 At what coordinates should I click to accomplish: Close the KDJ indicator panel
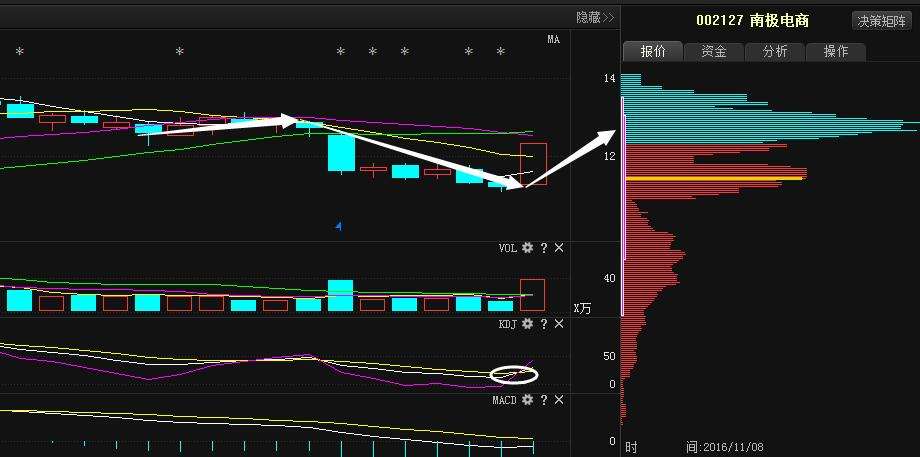(x=559, y=325)
